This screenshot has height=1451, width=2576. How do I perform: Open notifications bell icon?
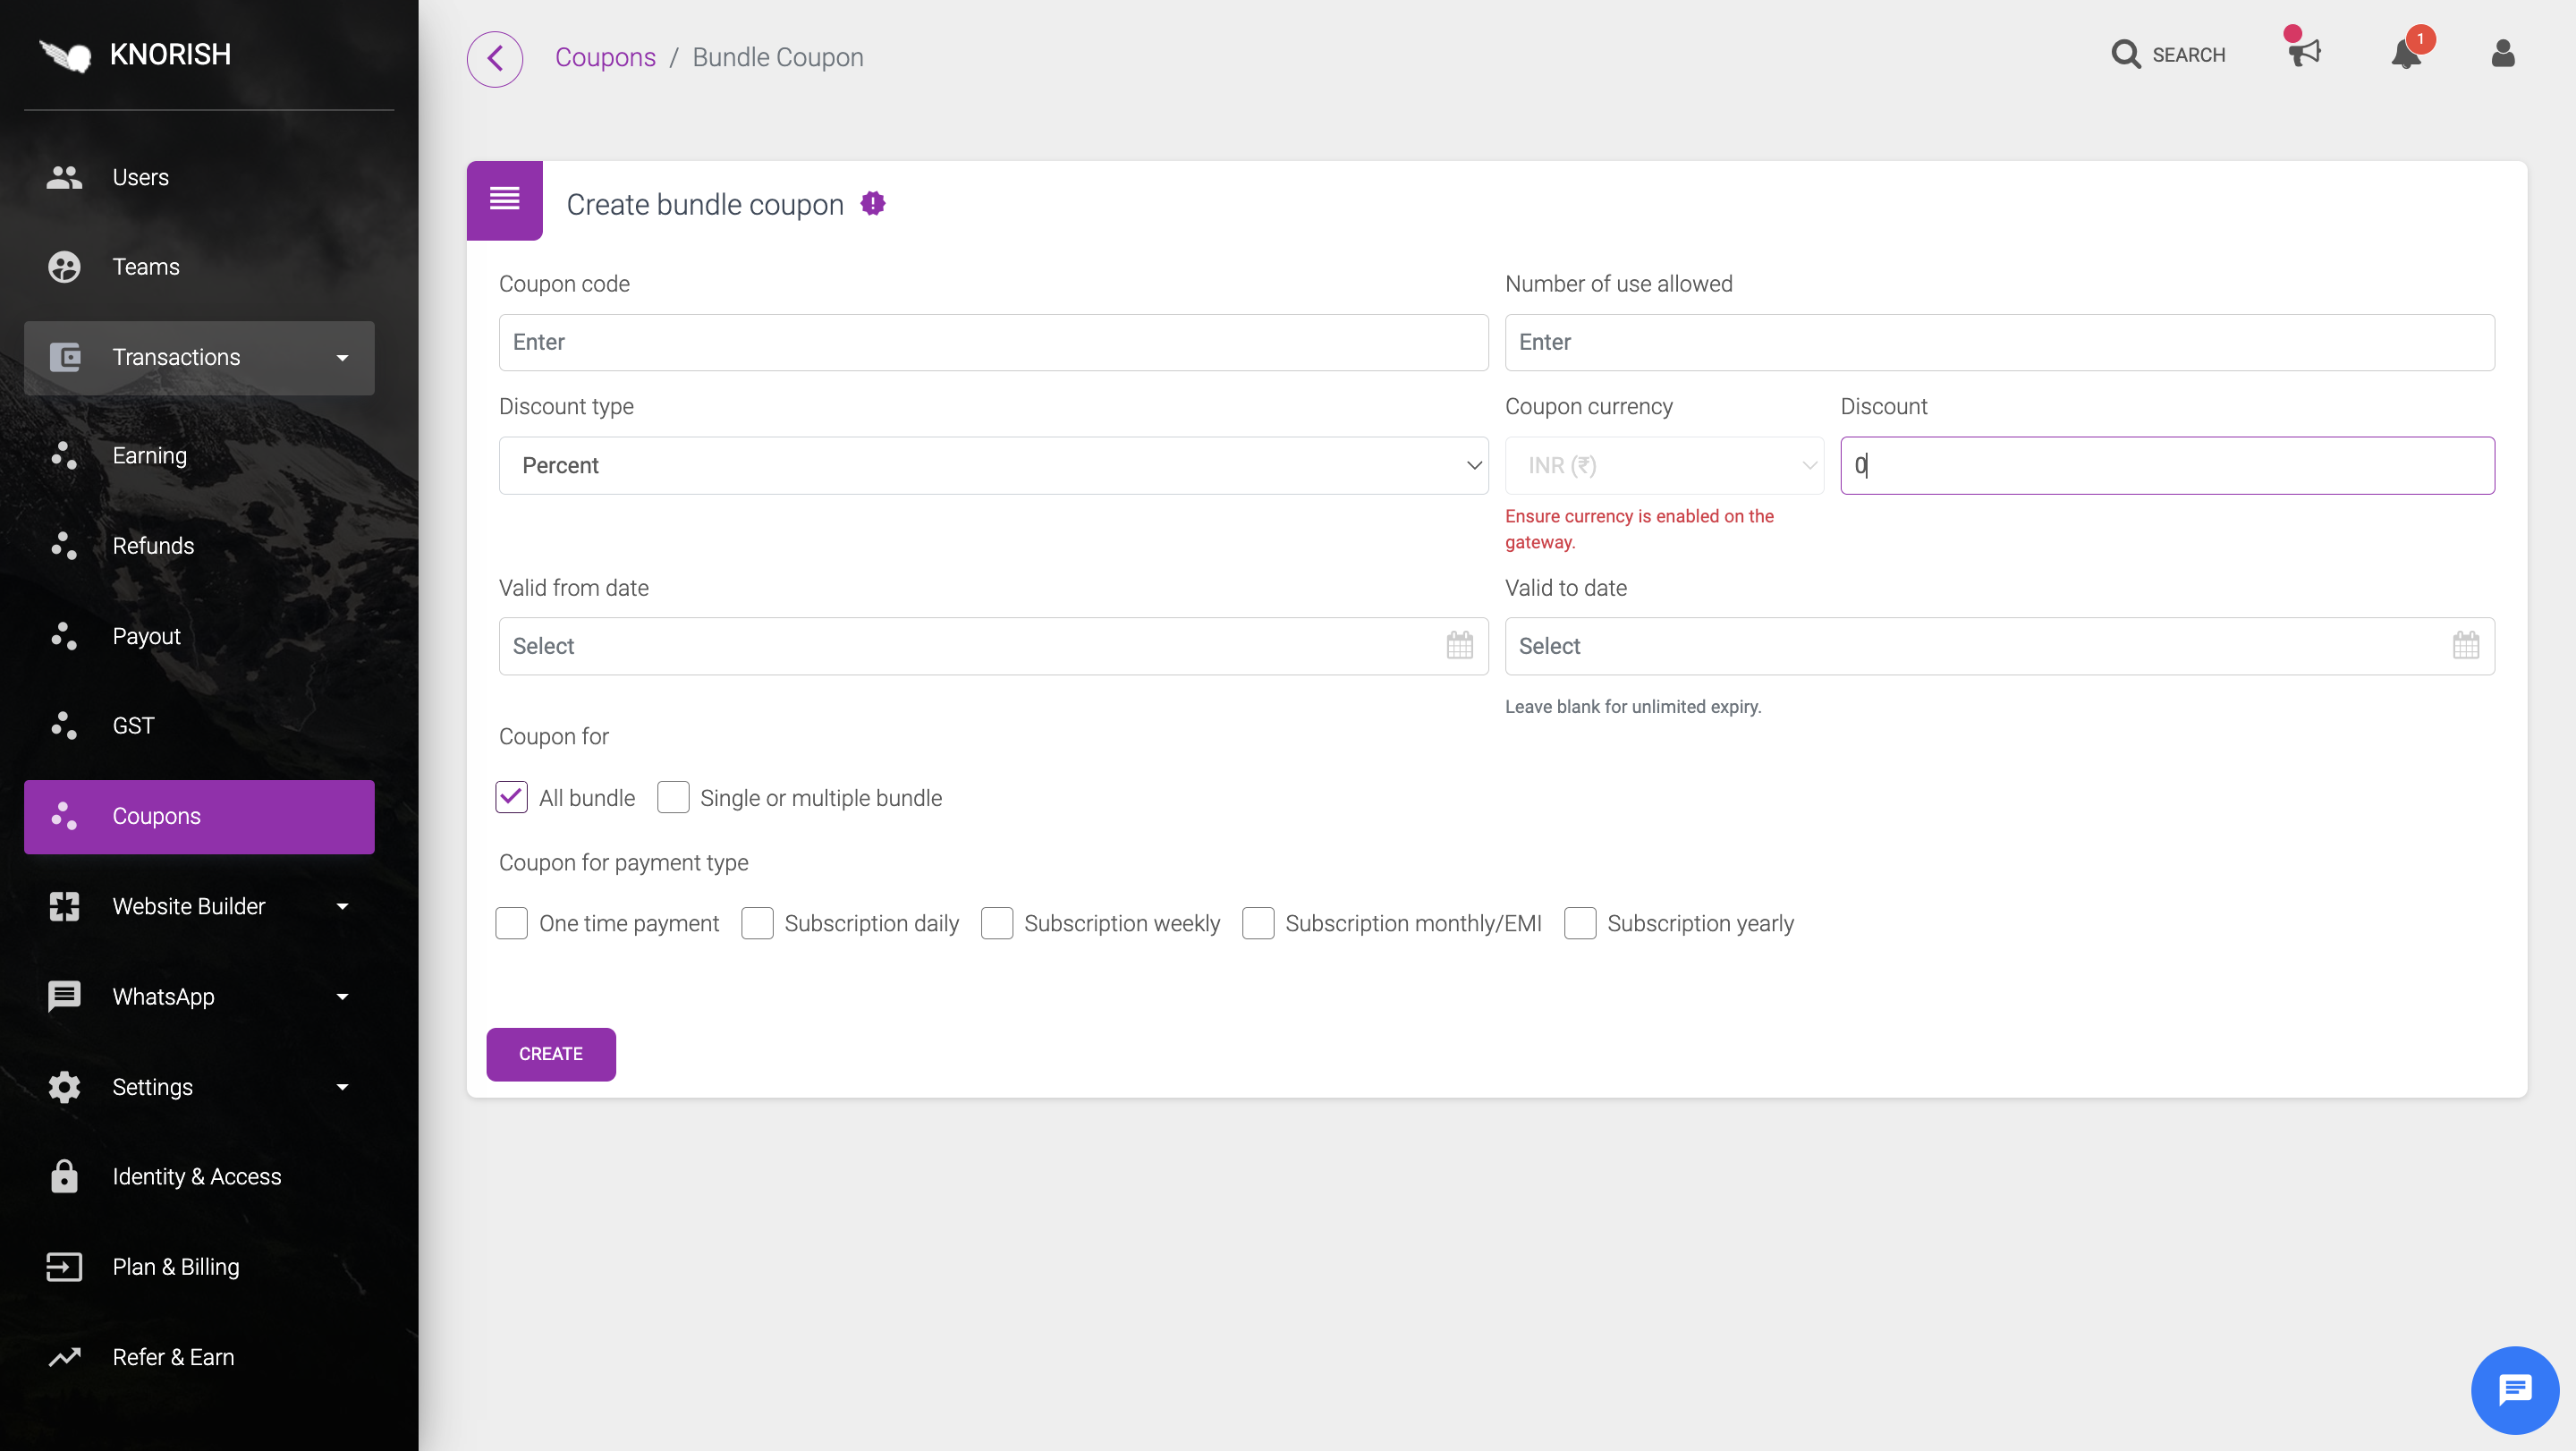(x=2406, y=52)
